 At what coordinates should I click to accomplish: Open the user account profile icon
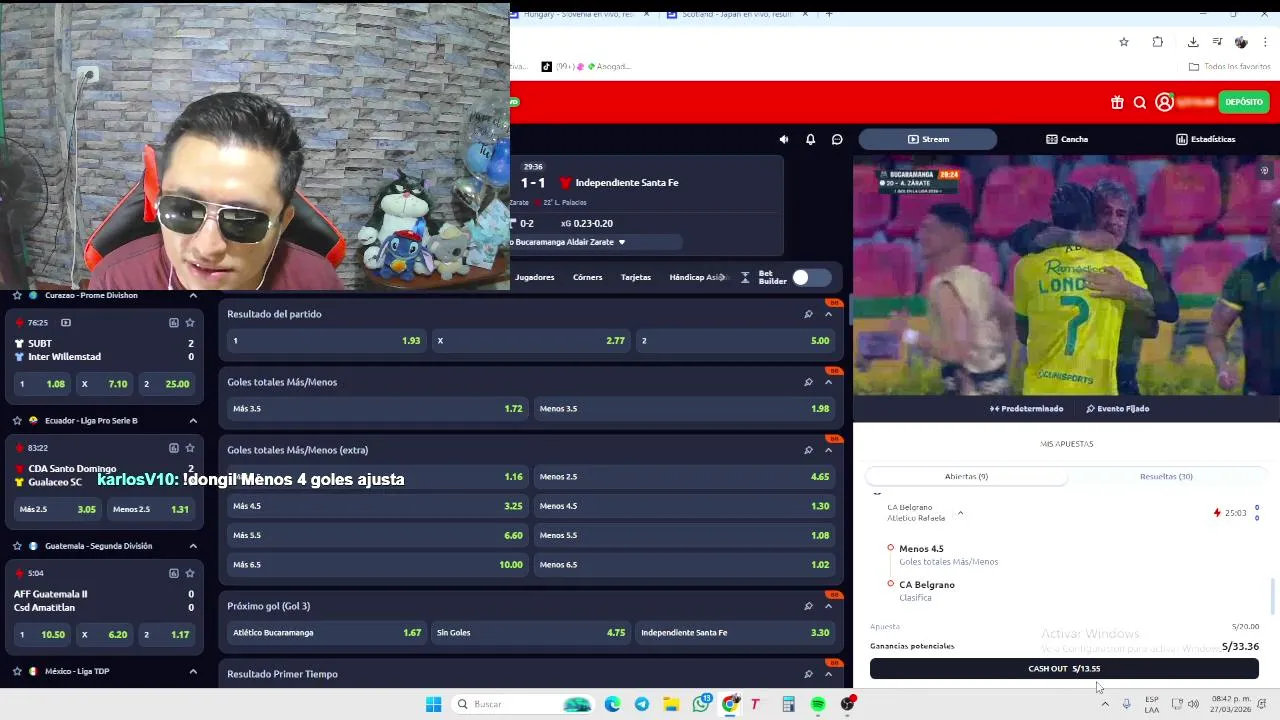[1164, 102]
